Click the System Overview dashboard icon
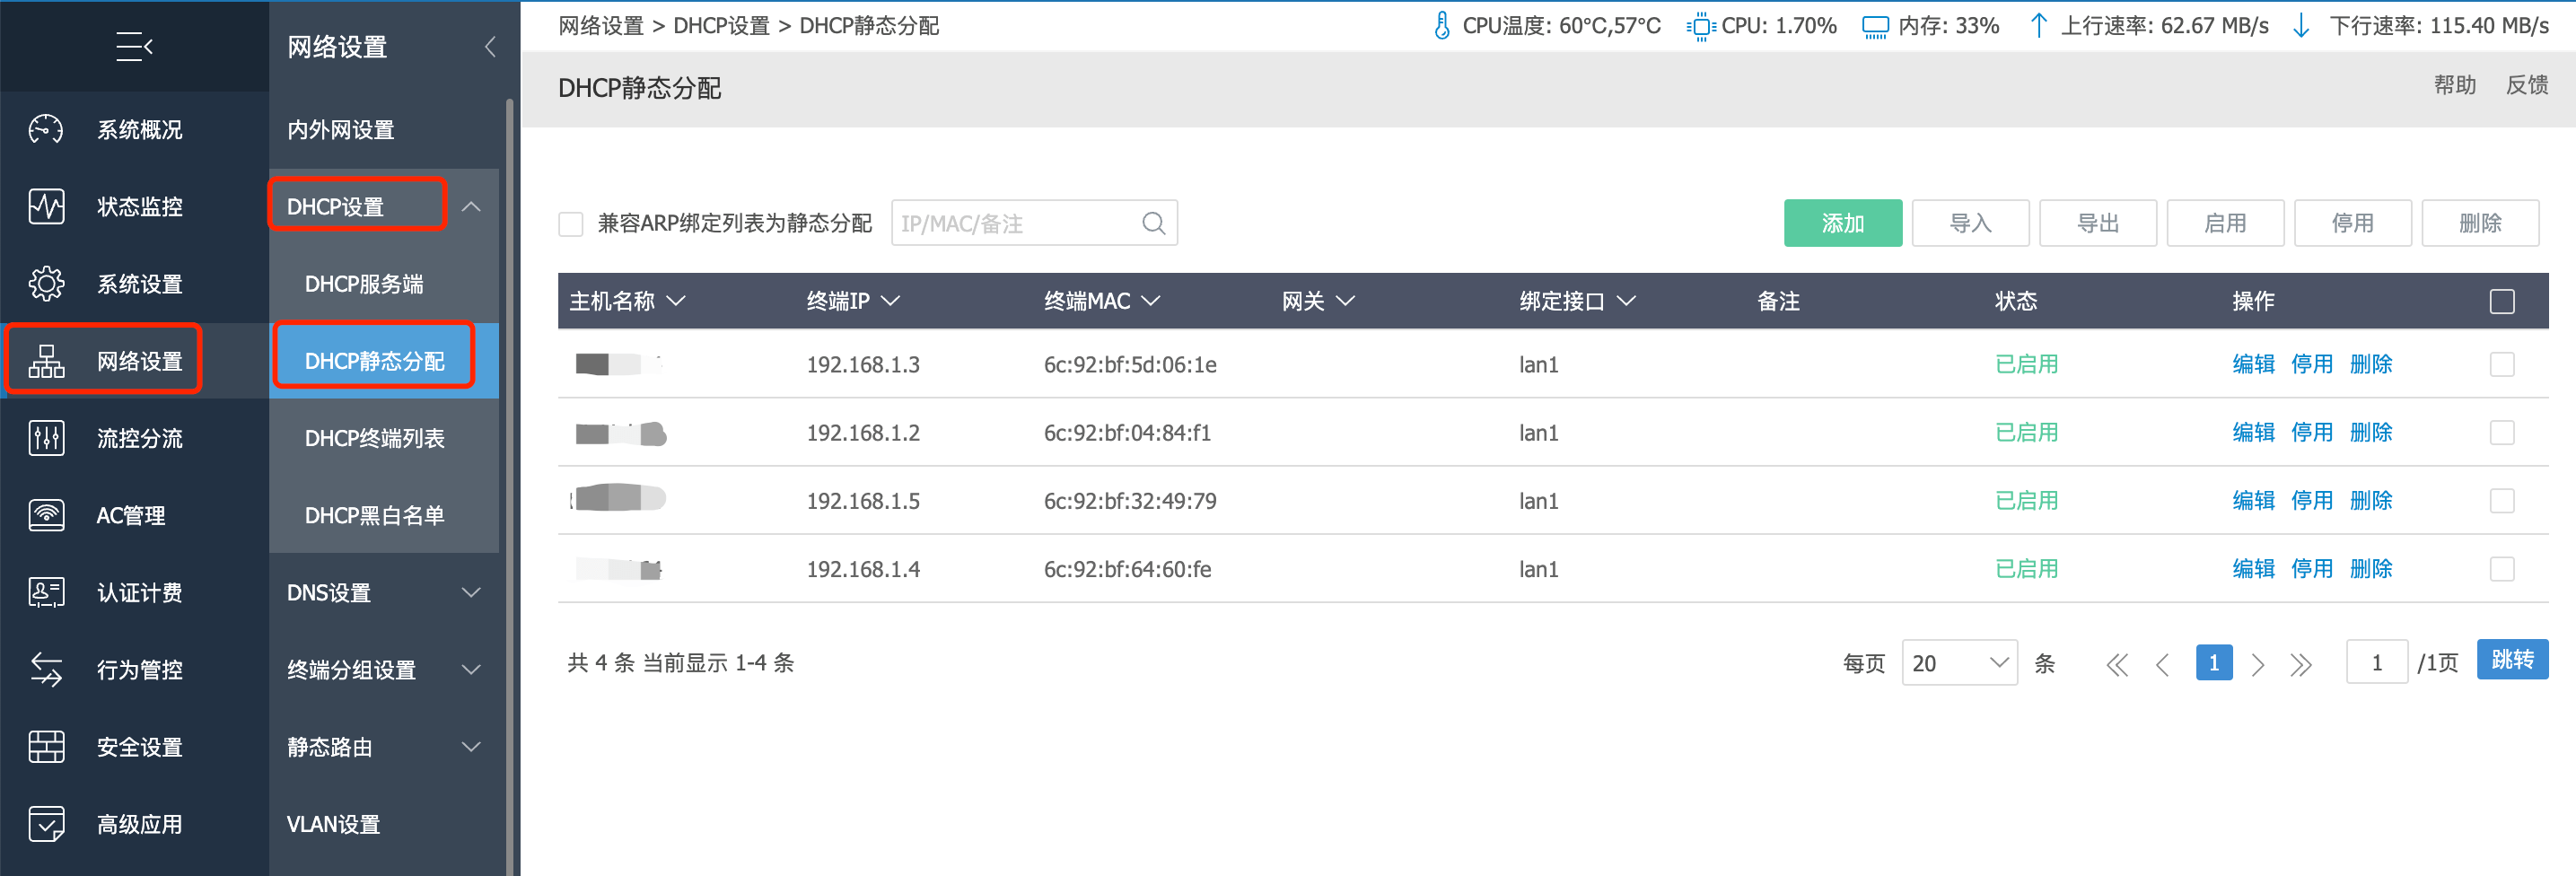2576x876 pixels. point(46,129)
